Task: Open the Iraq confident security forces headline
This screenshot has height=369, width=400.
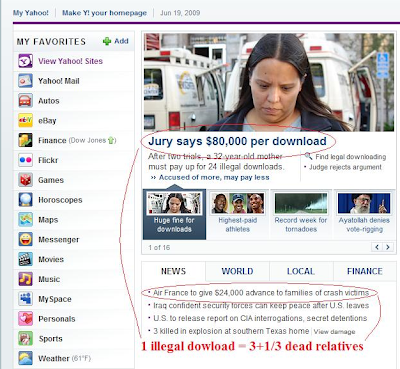Action: (x=261, y=306)
